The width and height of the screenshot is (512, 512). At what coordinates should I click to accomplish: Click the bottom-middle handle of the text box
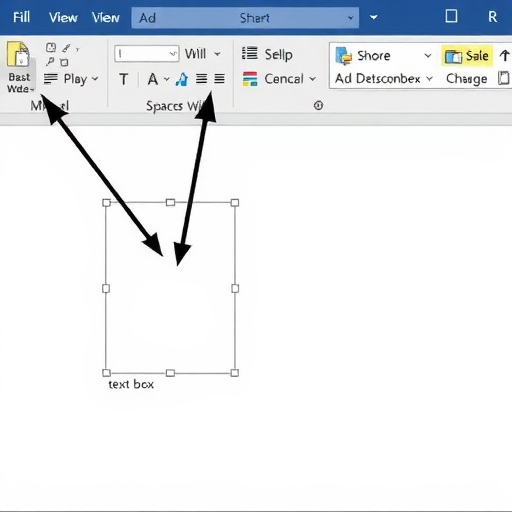pyautogui.click(x=170, y=373)
